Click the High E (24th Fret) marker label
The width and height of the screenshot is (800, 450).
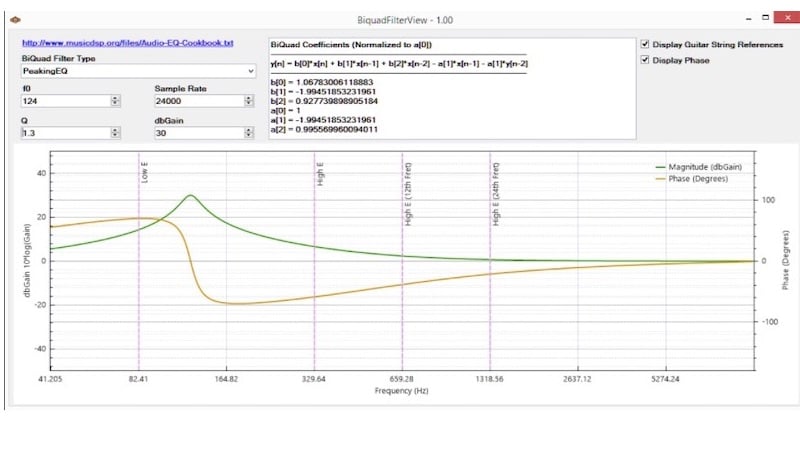pos(496,194)
